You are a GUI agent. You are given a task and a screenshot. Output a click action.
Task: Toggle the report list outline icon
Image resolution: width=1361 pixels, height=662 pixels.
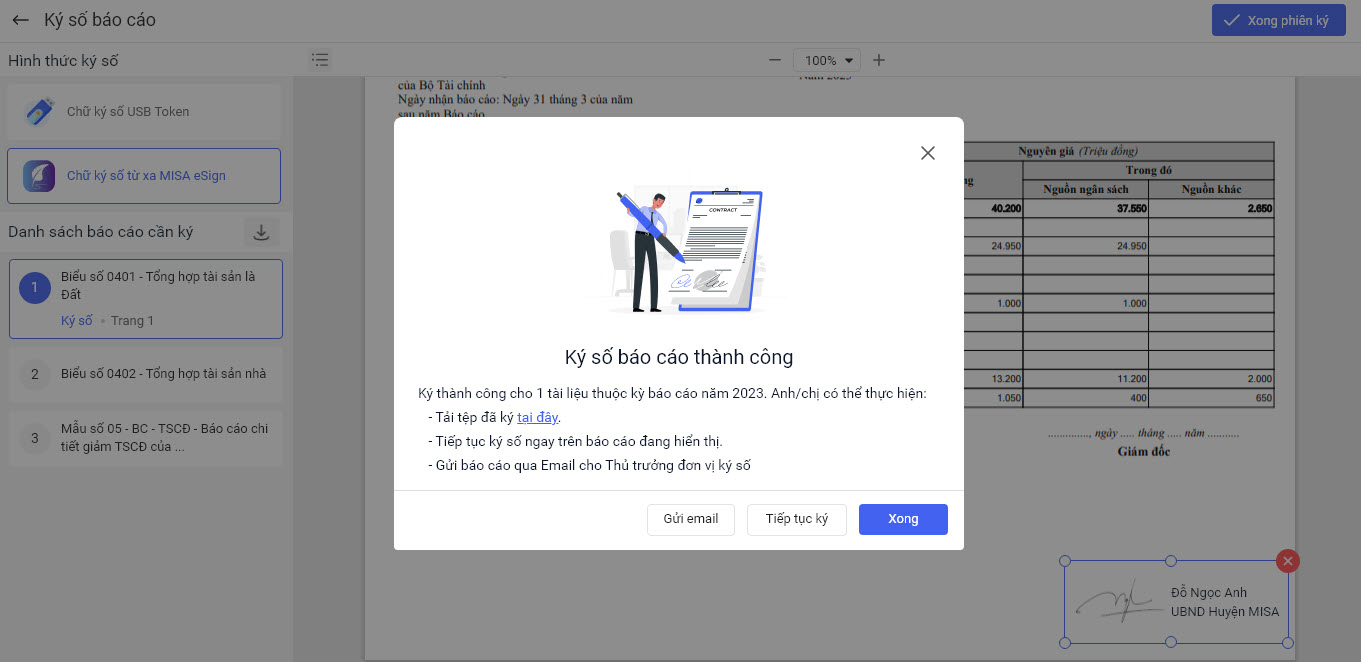320,60
